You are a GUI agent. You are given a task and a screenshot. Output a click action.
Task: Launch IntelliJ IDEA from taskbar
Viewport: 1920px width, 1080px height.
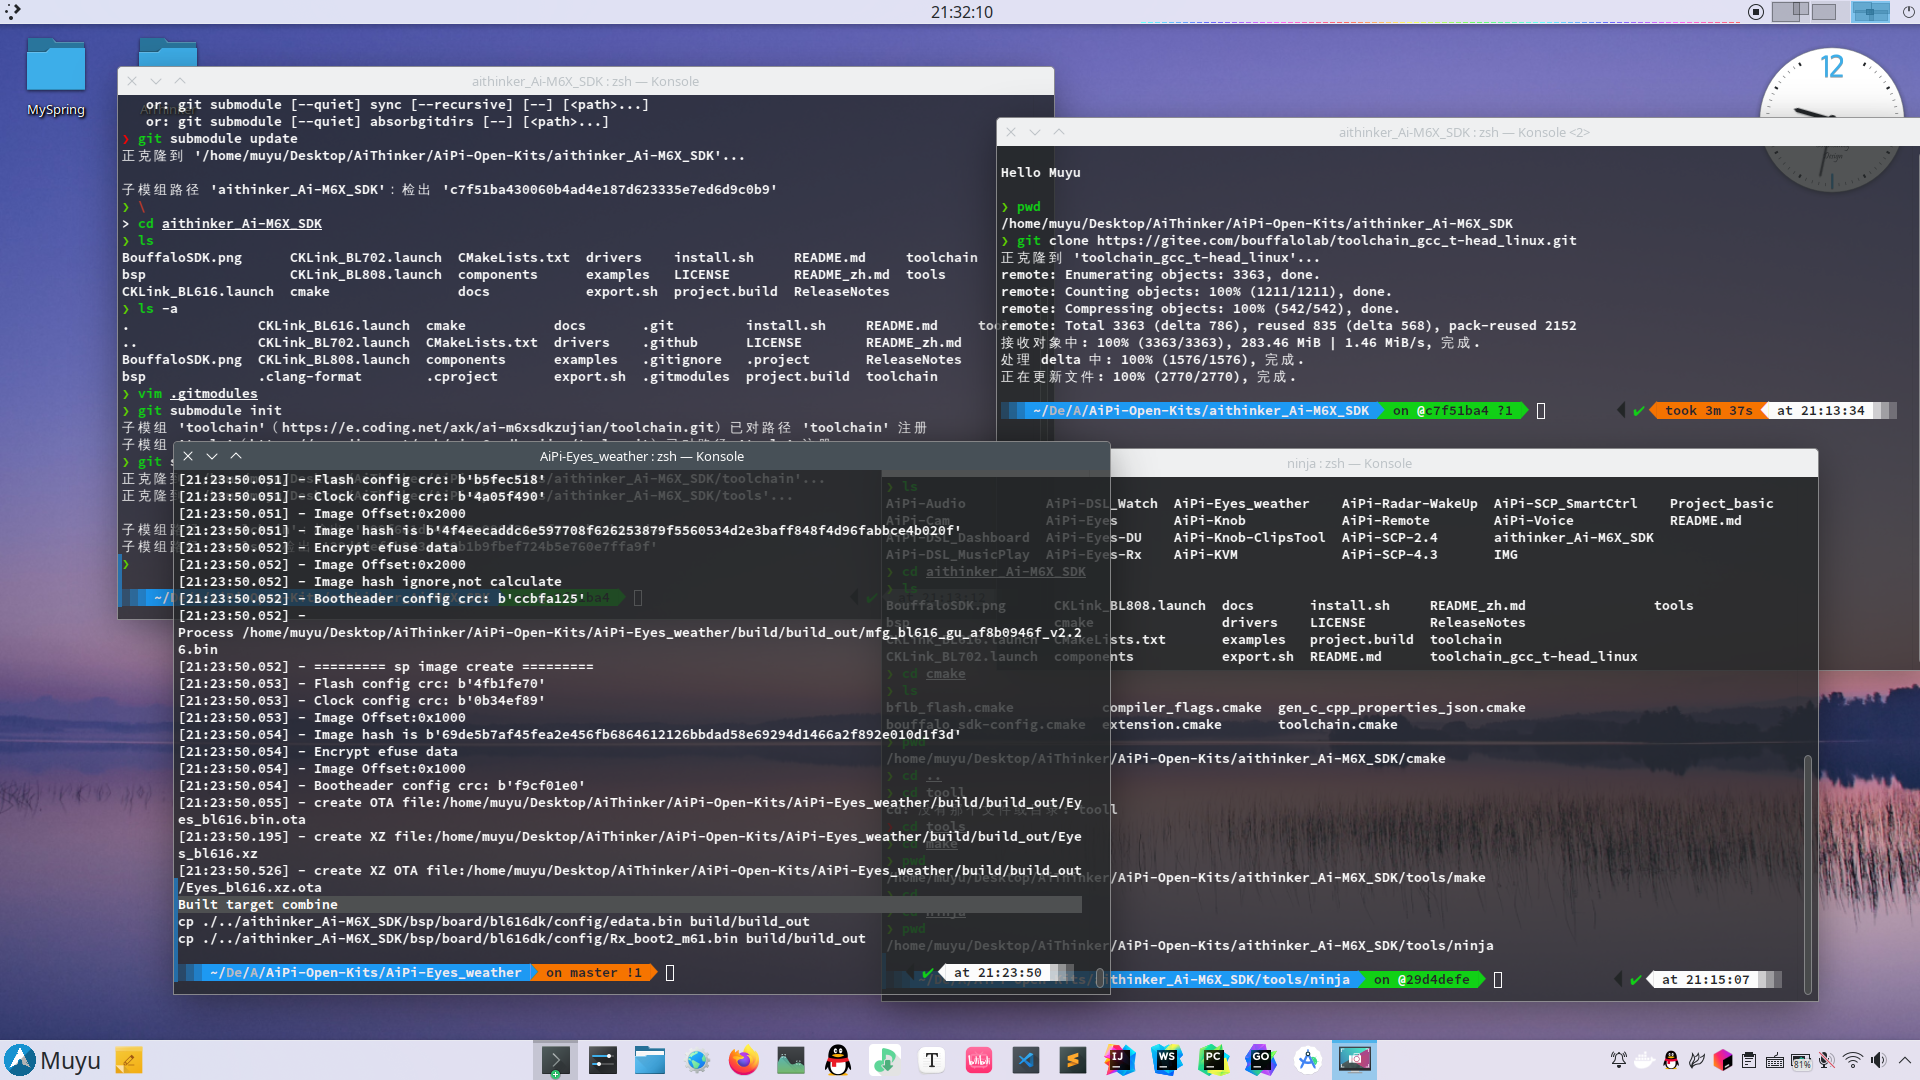1120,1060
